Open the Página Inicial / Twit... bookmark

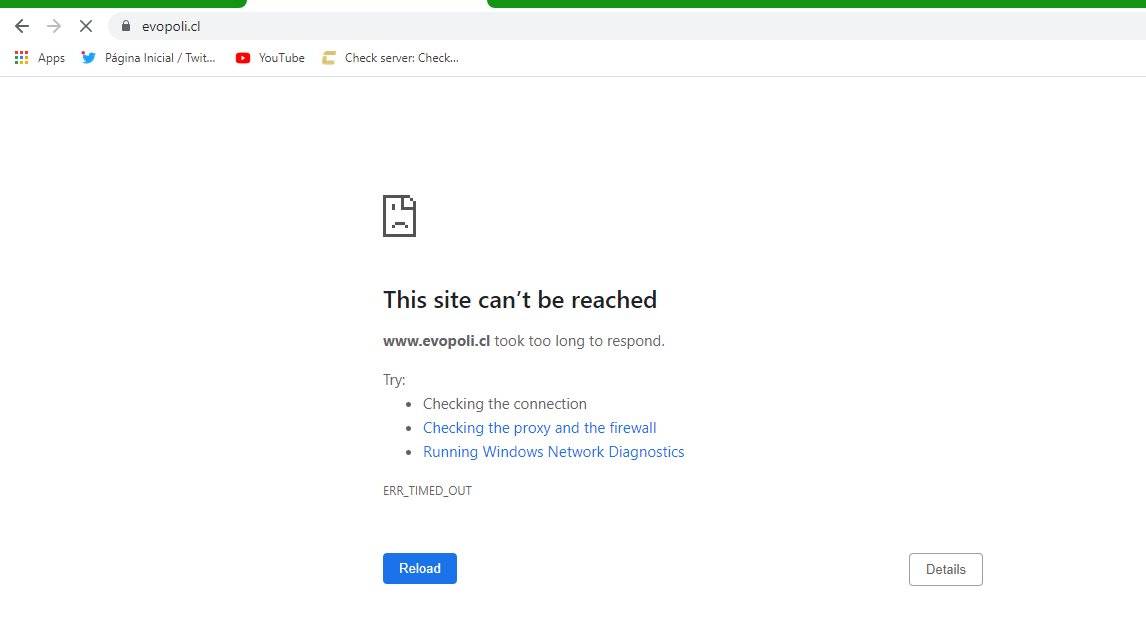click(x=160, y=58)
